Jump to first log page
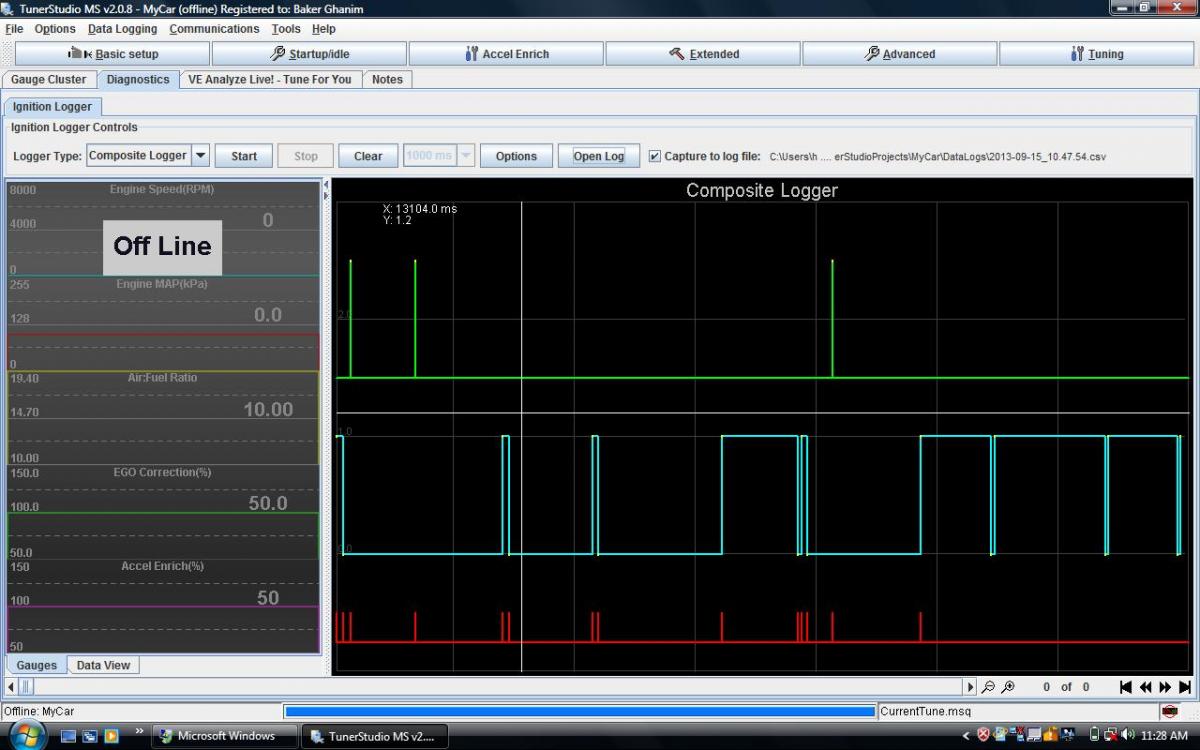 click(x=1126, y=687)
